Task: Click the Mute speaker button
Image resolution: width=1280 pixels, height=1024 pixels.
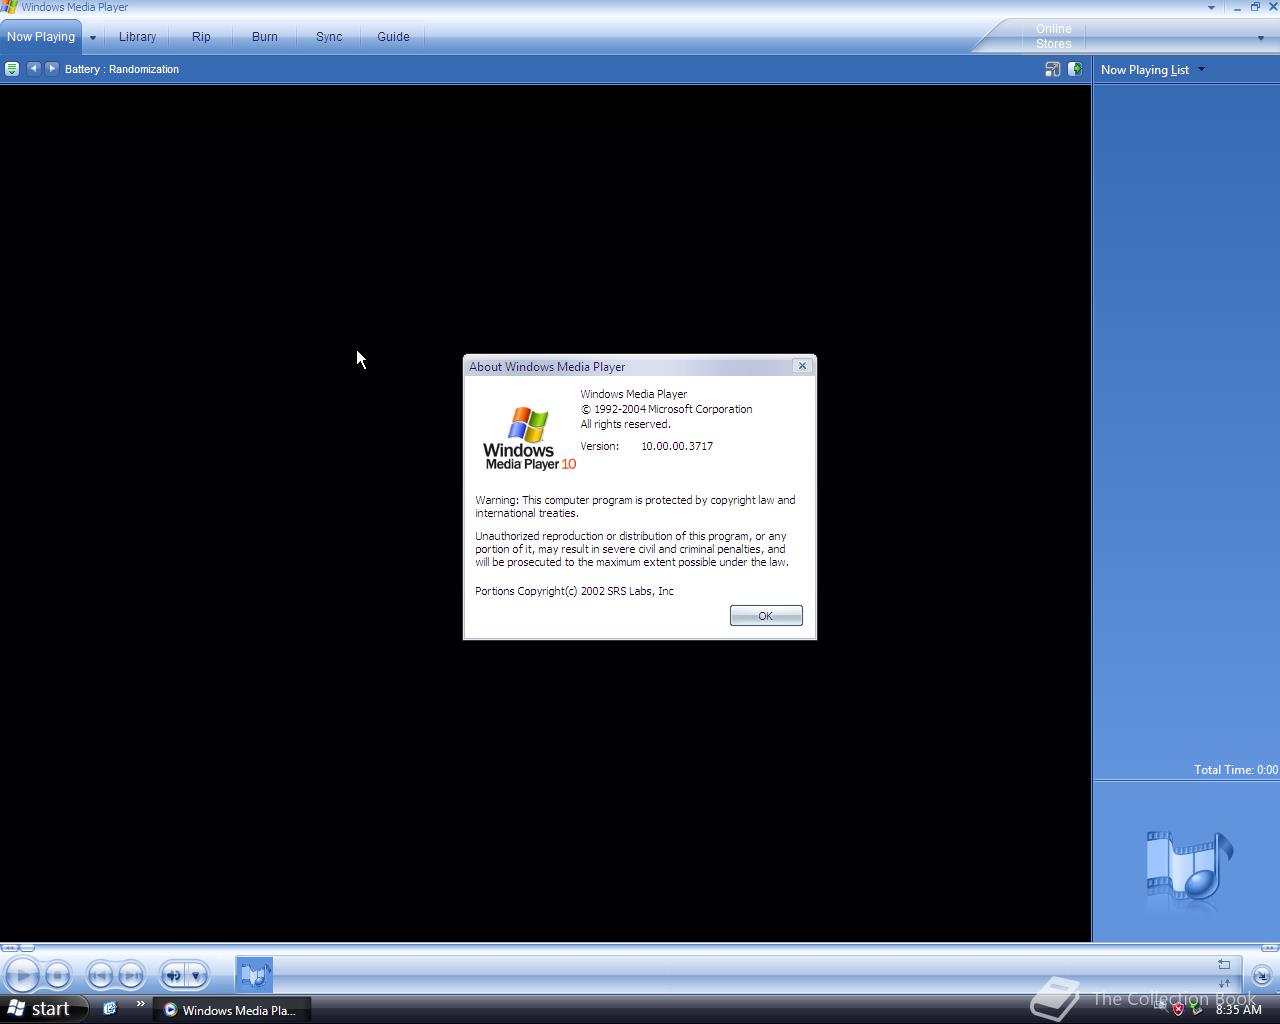Action: tap(174, 975)
